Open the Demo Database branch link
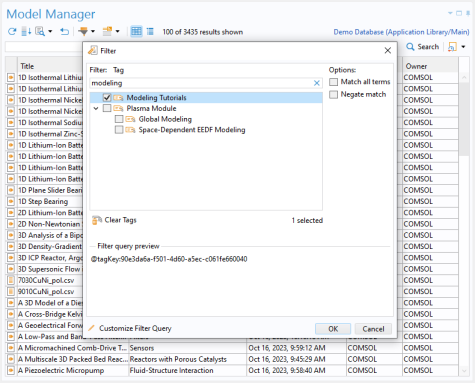475x383 pixels. tap(401, 32)
